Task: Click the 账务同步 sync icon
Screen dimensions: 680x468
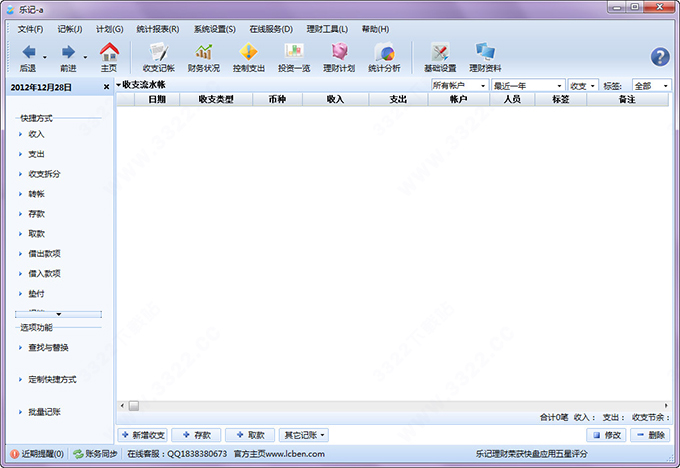Action: [78, 454]
